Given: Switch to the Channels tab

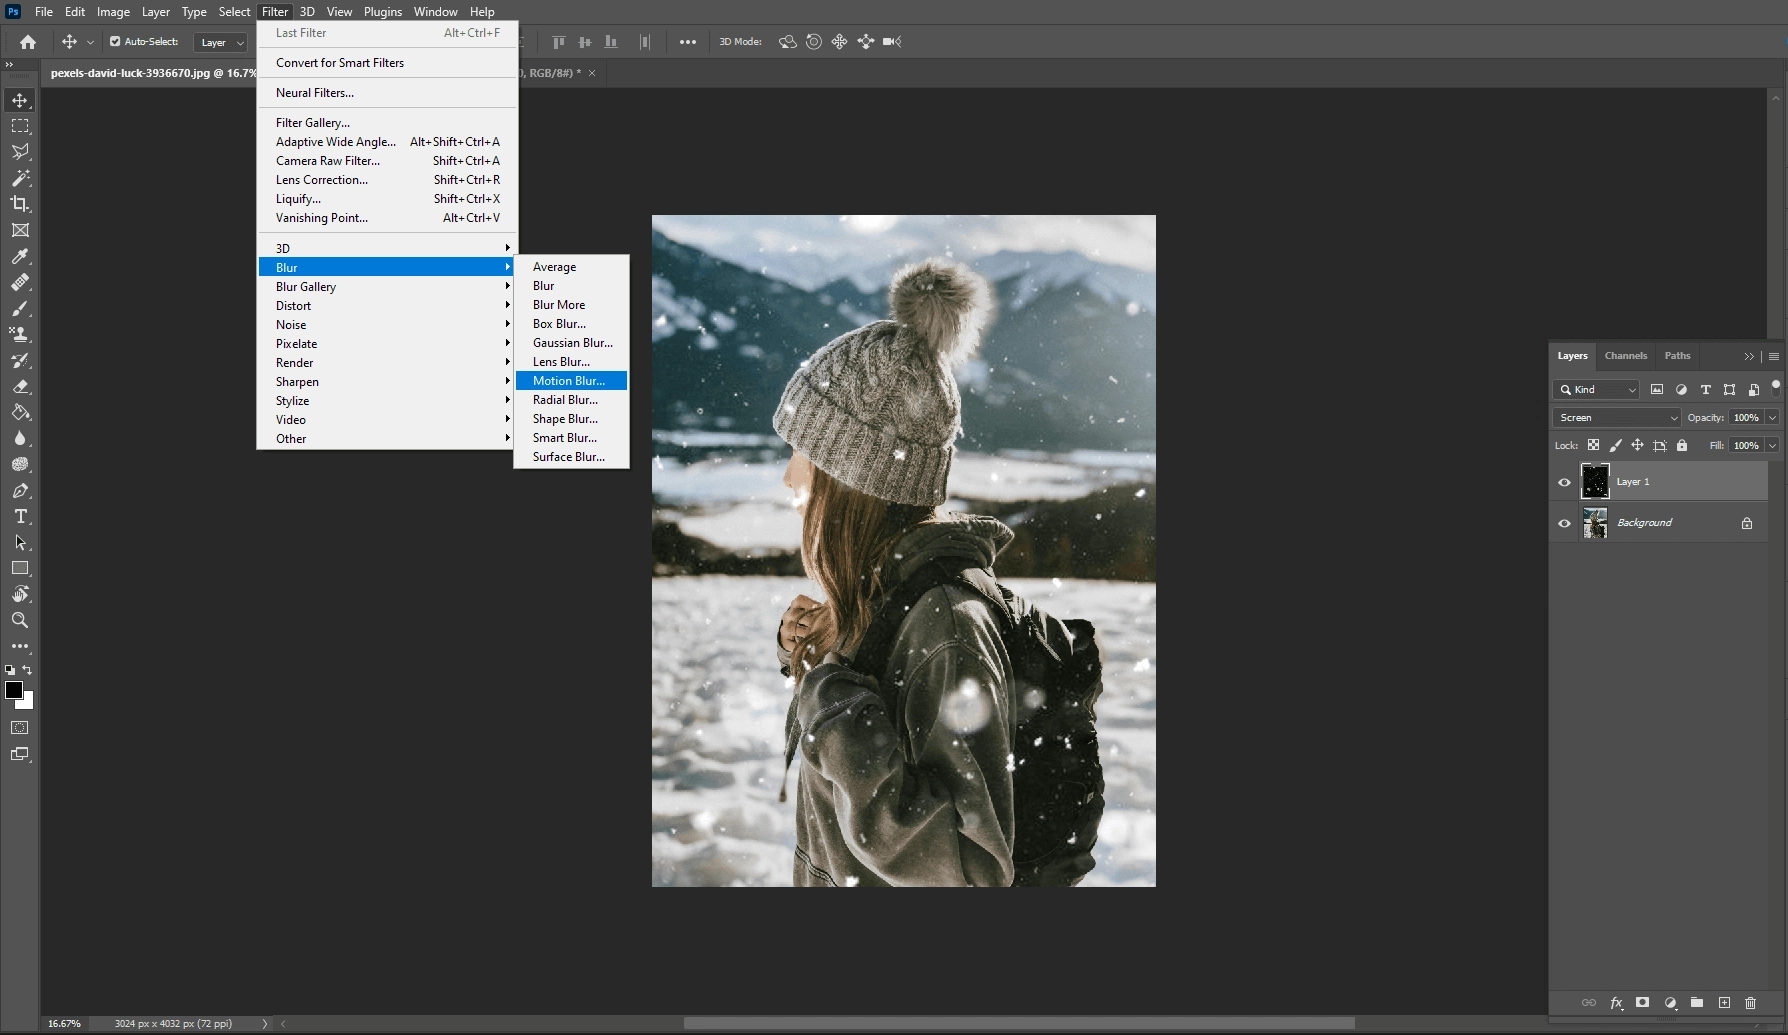Looking at the screenshot, I should point(1625,356).
